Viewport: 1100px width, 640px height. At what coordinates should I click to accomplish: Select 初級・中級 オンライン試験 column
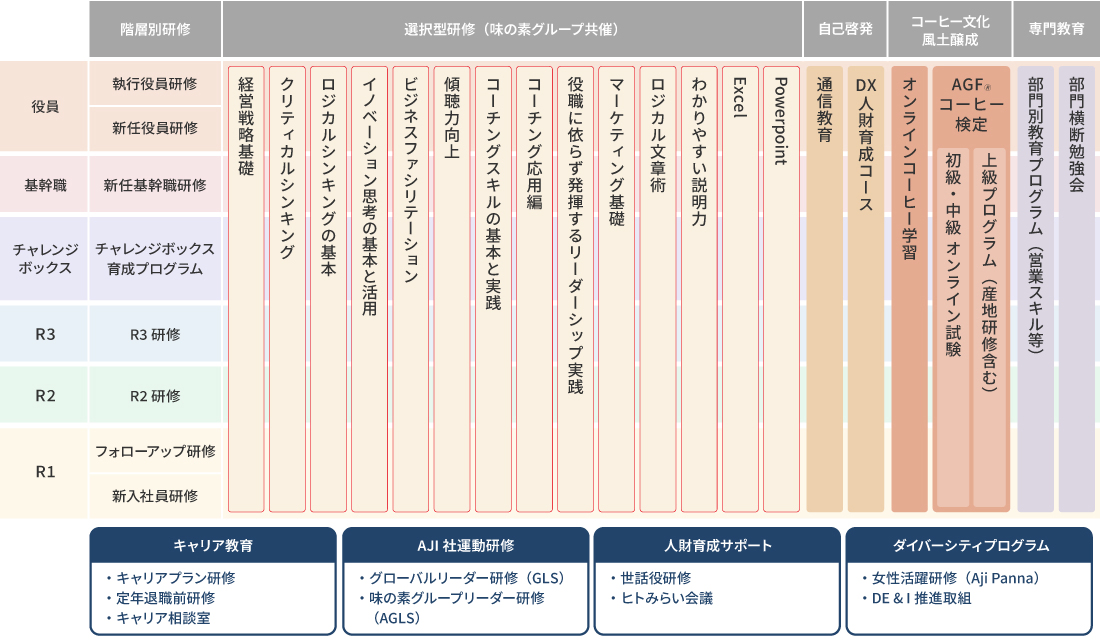tap(953, 327)
